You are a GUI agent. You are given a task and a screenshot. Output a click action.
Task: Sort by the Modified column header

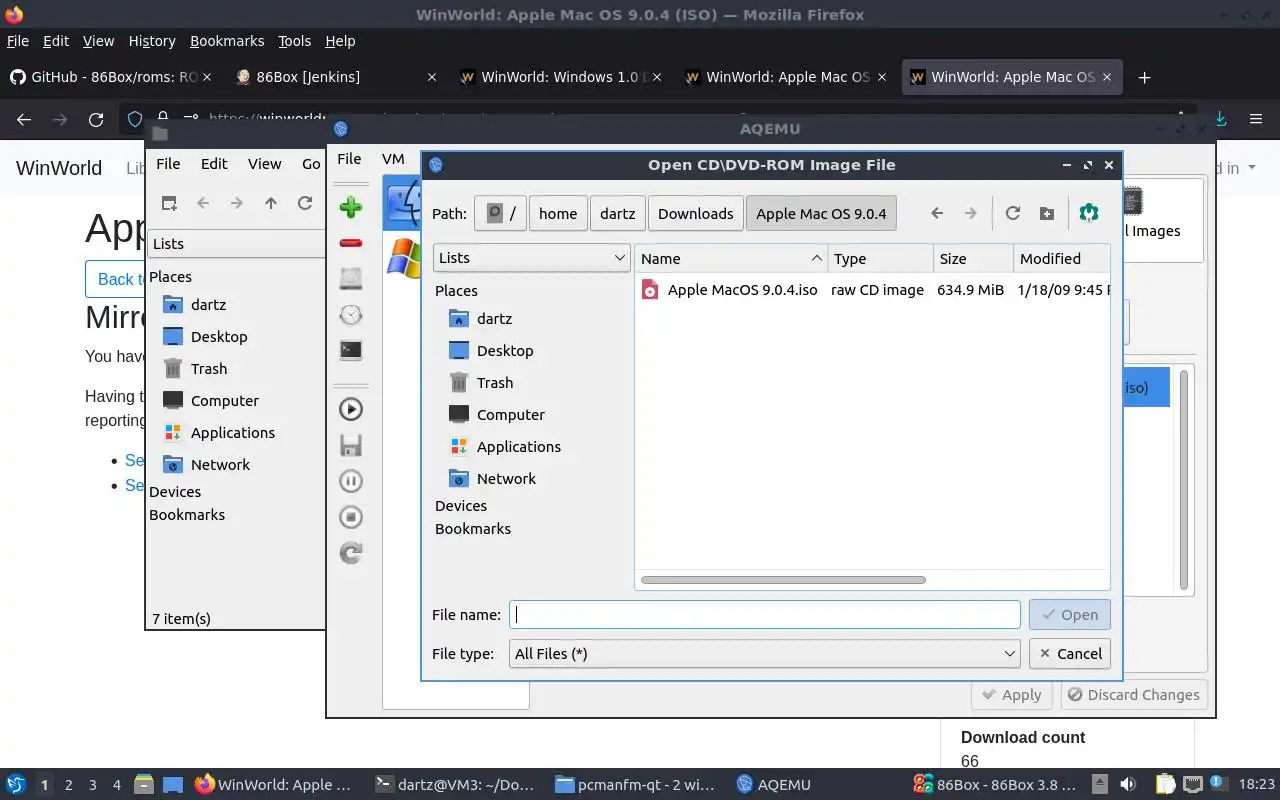click(x=1061, y=258)
